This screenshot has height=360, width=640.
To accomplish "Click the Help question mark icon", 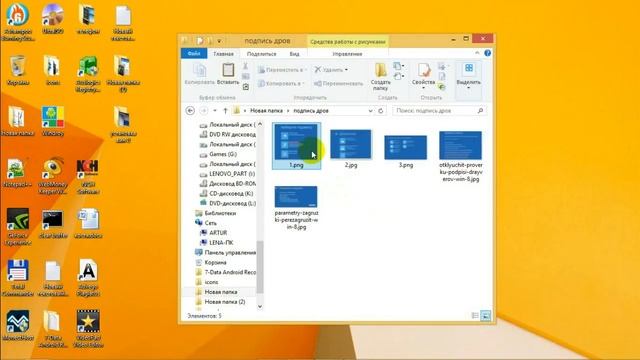I will point(487,53).
